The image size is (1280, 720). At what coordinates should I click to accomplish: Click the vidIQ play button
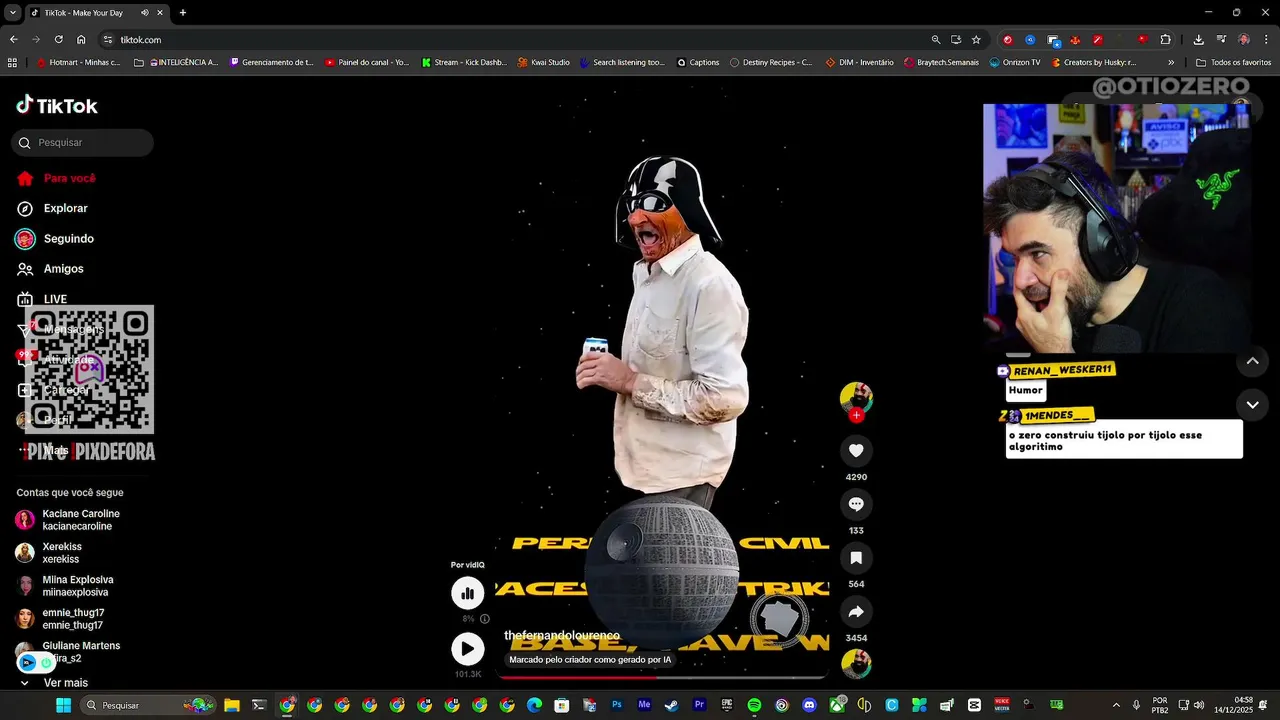467,649
